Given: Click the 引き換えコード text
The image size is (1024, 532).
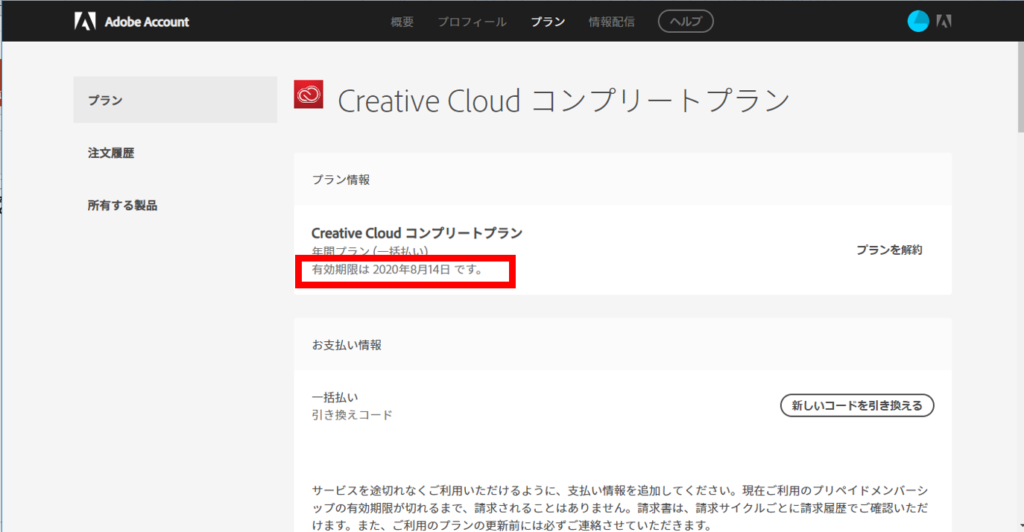Looking at the screenshot, I should 352,415.
